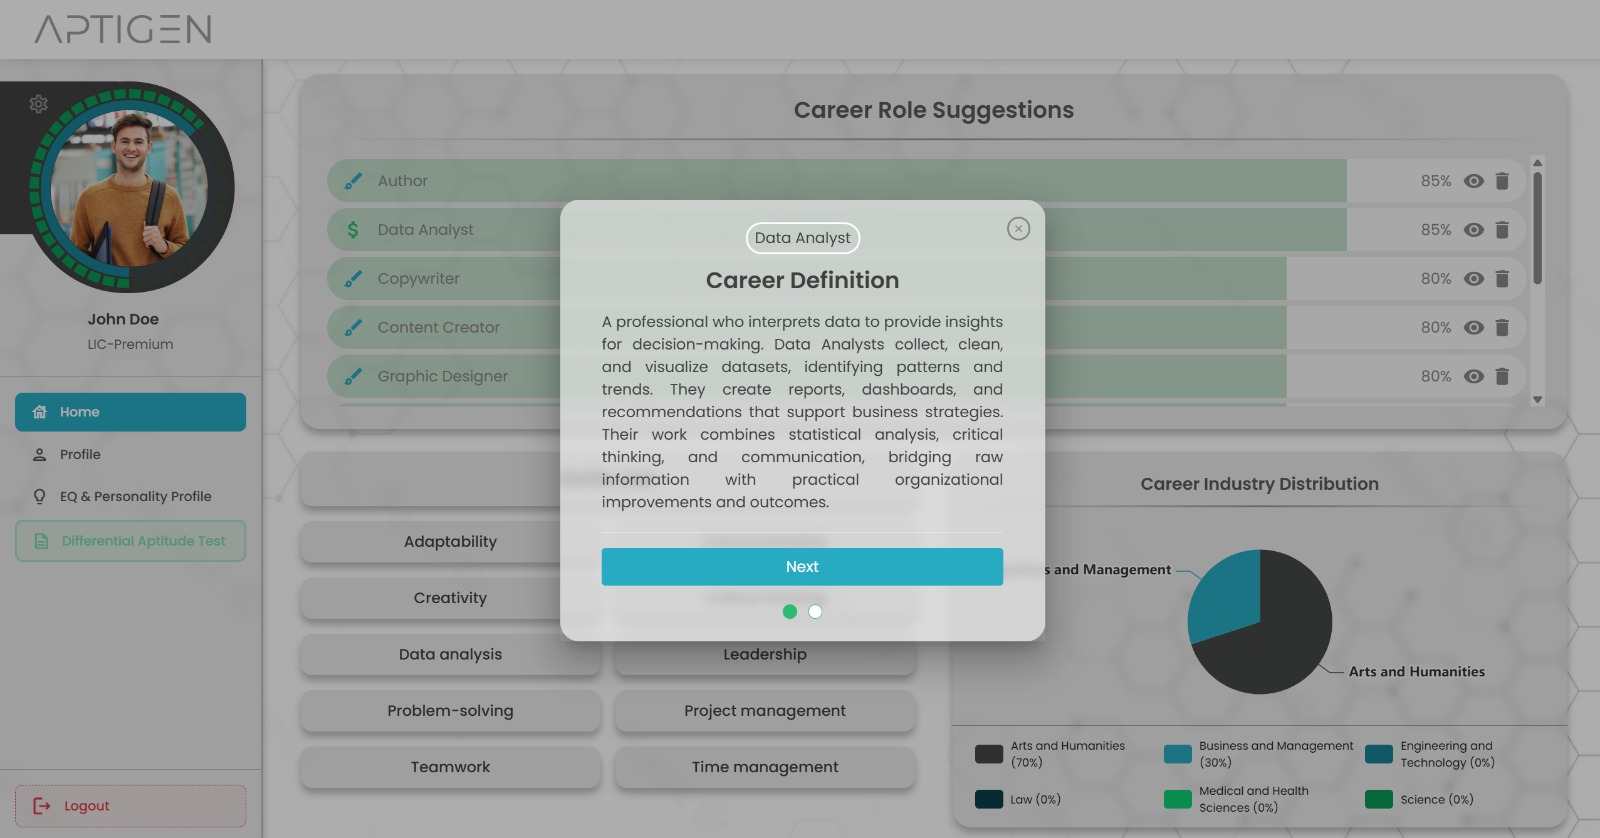This screenshot has width=1600, height=838.
Task: Select the second pagination dot in popup
Action: click(815, 612)
